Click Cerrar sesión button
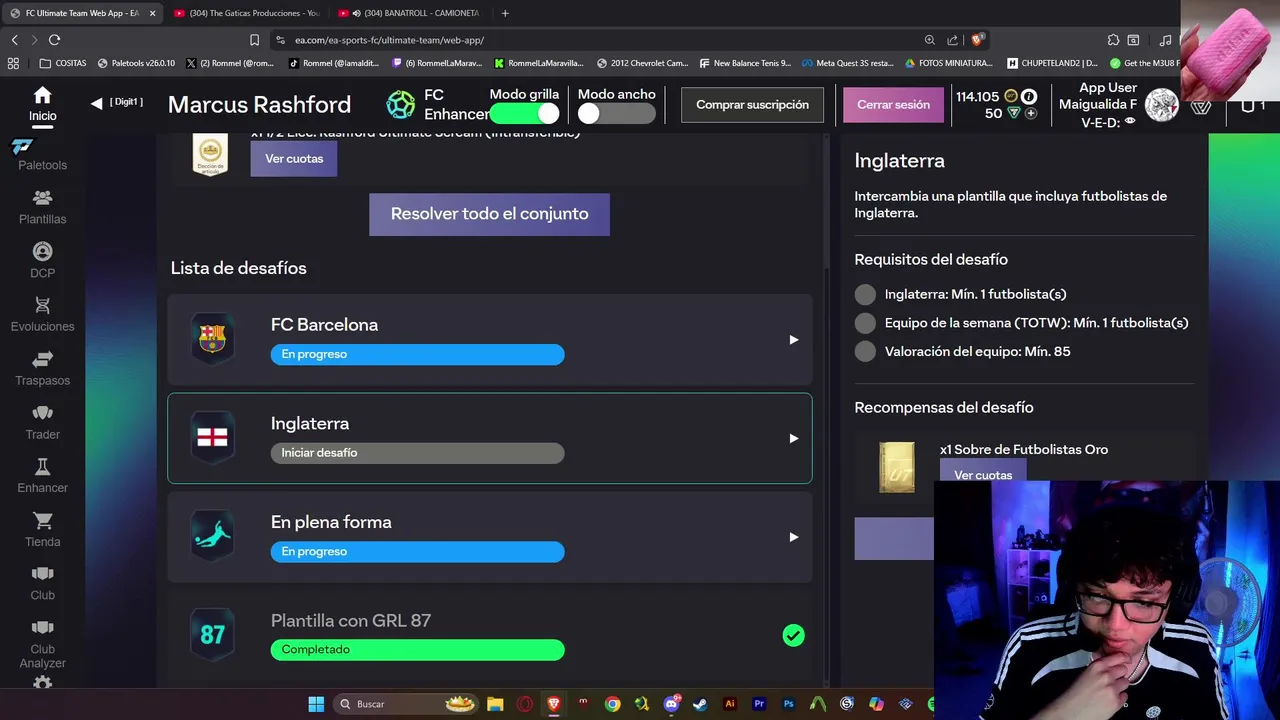 (x=893, y=105)
